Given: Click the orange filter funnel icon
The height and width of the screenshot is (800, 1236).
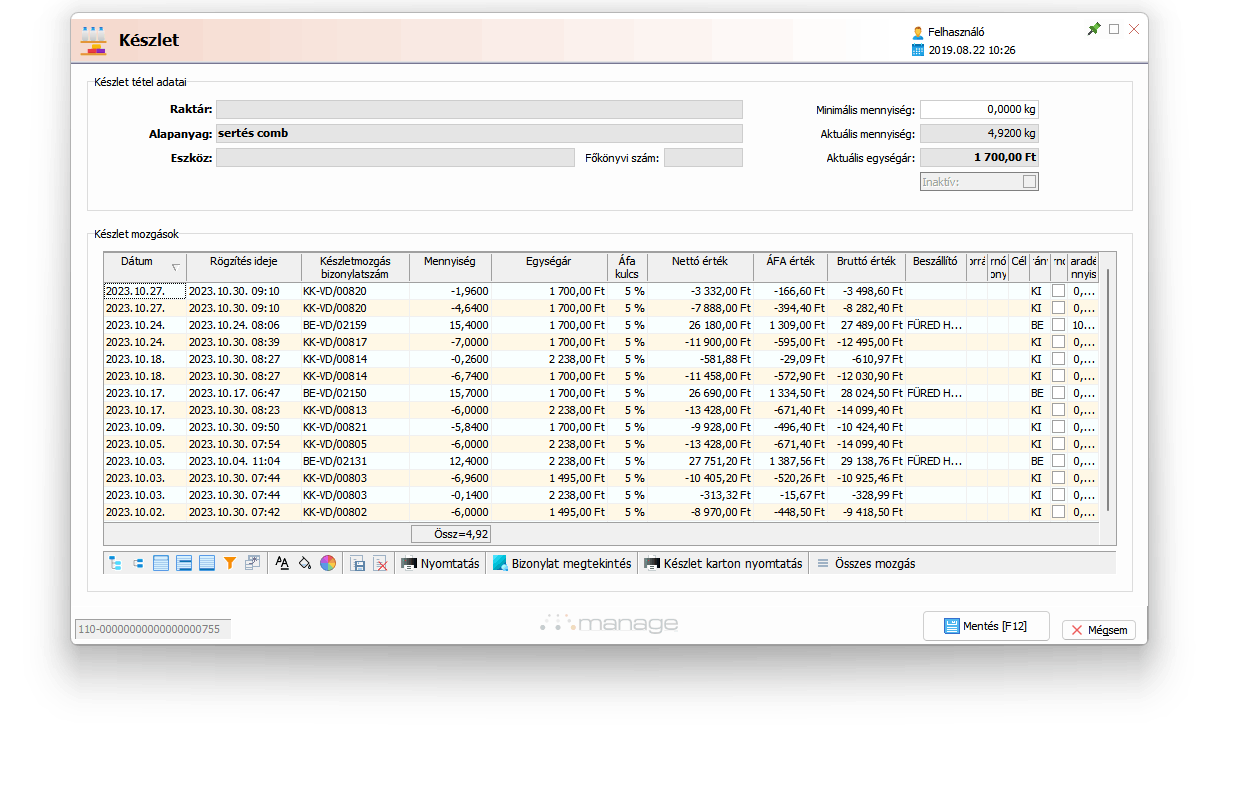Looking at the screenshot, I should pyautogui.click(x=229, y=564).
